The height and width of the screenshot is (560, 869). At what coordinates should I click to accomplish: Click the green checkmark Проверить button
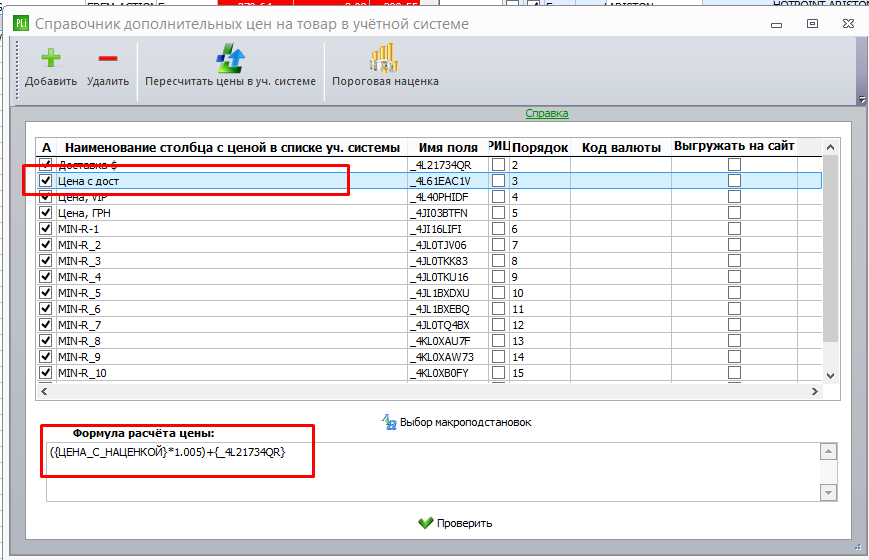tap(456, 523)
